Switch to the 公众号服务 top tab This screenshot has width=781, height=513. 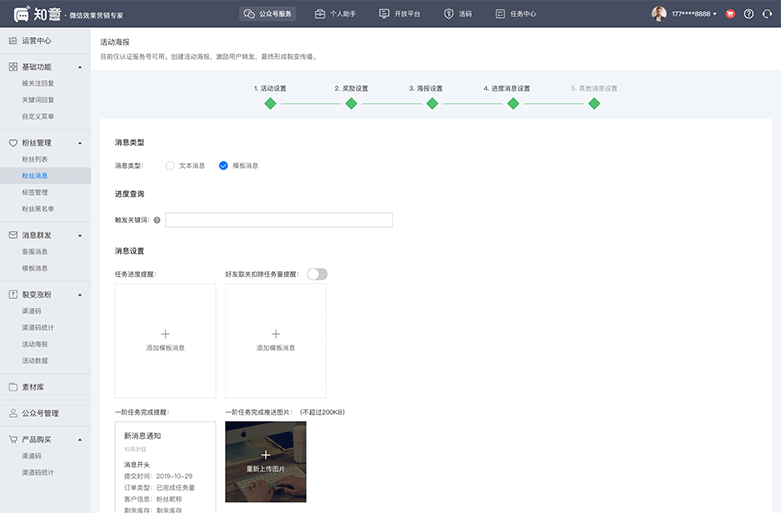coord(268,14)
